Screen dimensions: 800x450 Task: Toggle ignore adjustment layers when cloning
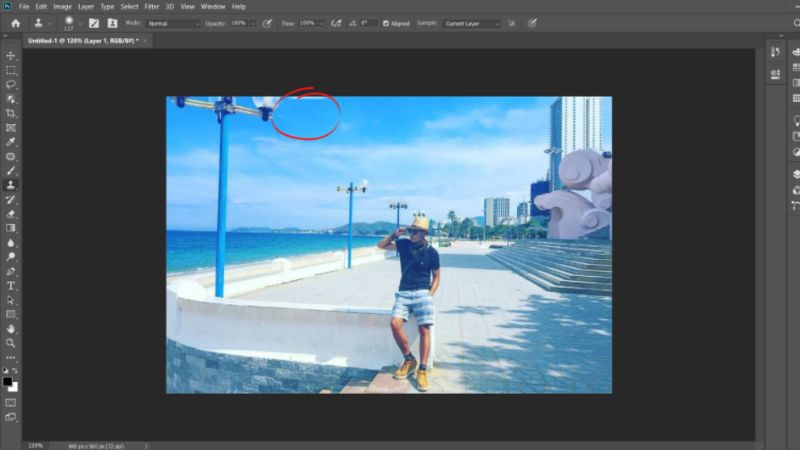coord(511,23)
